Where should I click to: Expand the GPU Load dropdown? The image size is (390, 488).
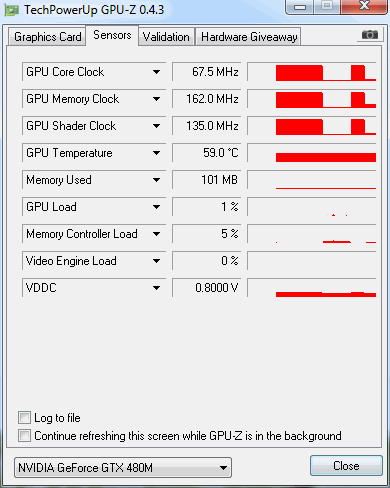[x=156, y=207]
